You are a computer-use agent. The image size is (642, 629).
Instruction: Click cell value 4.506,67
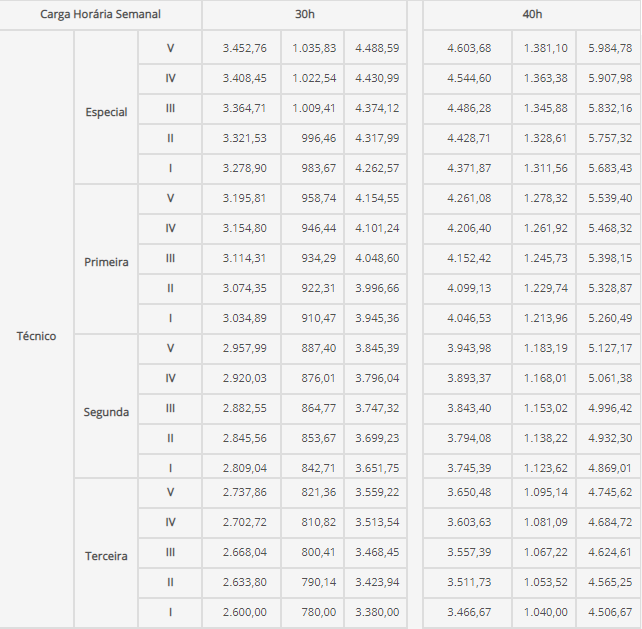pos(610,612)
